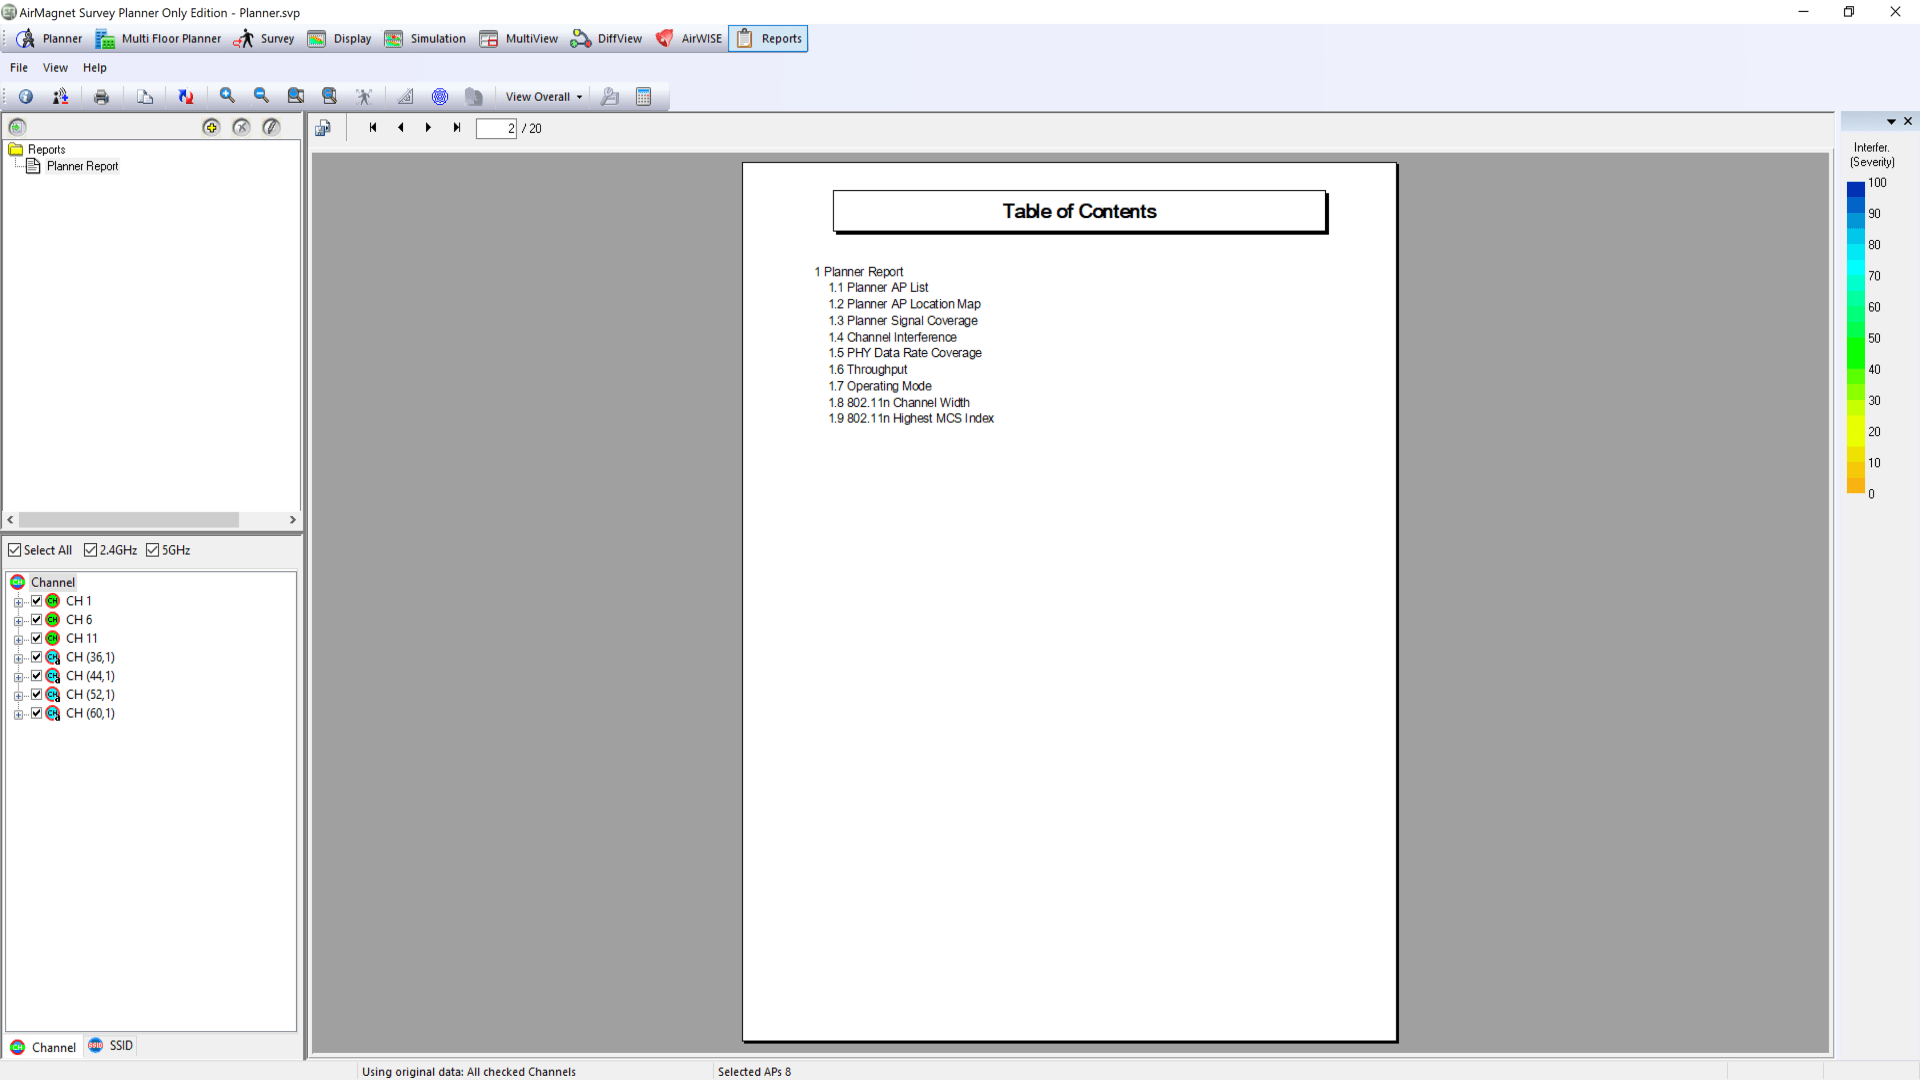This screenshot has width=1920, height=1080.
Task: Click the info icon on the toolbar
Action: (25, 96)
